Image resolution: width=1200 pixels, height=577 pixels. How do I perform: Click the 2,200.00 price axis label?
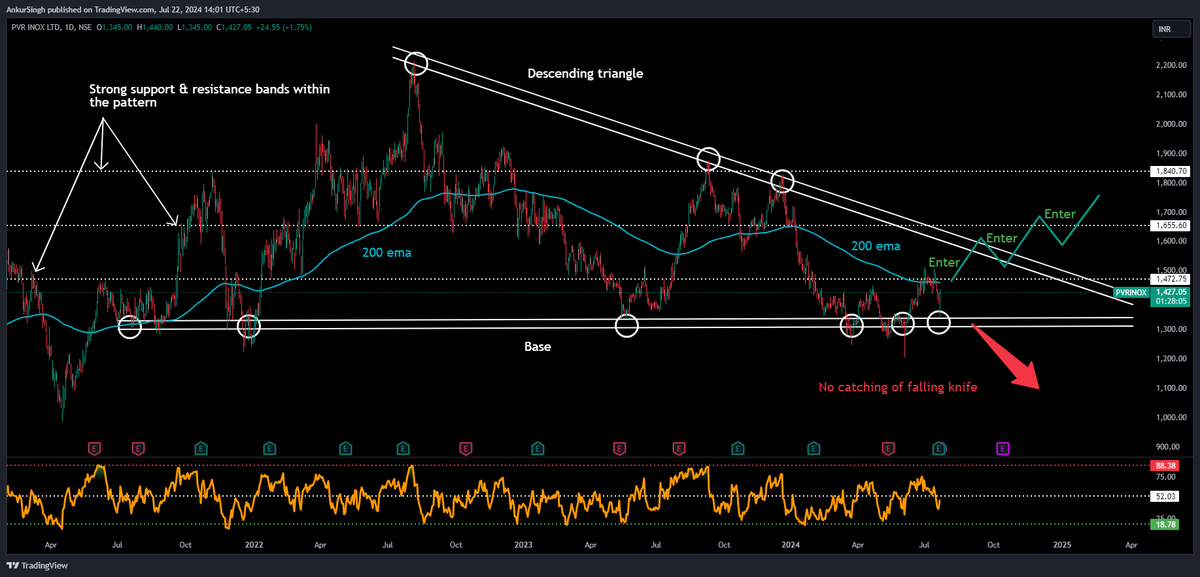point(1171,65)
